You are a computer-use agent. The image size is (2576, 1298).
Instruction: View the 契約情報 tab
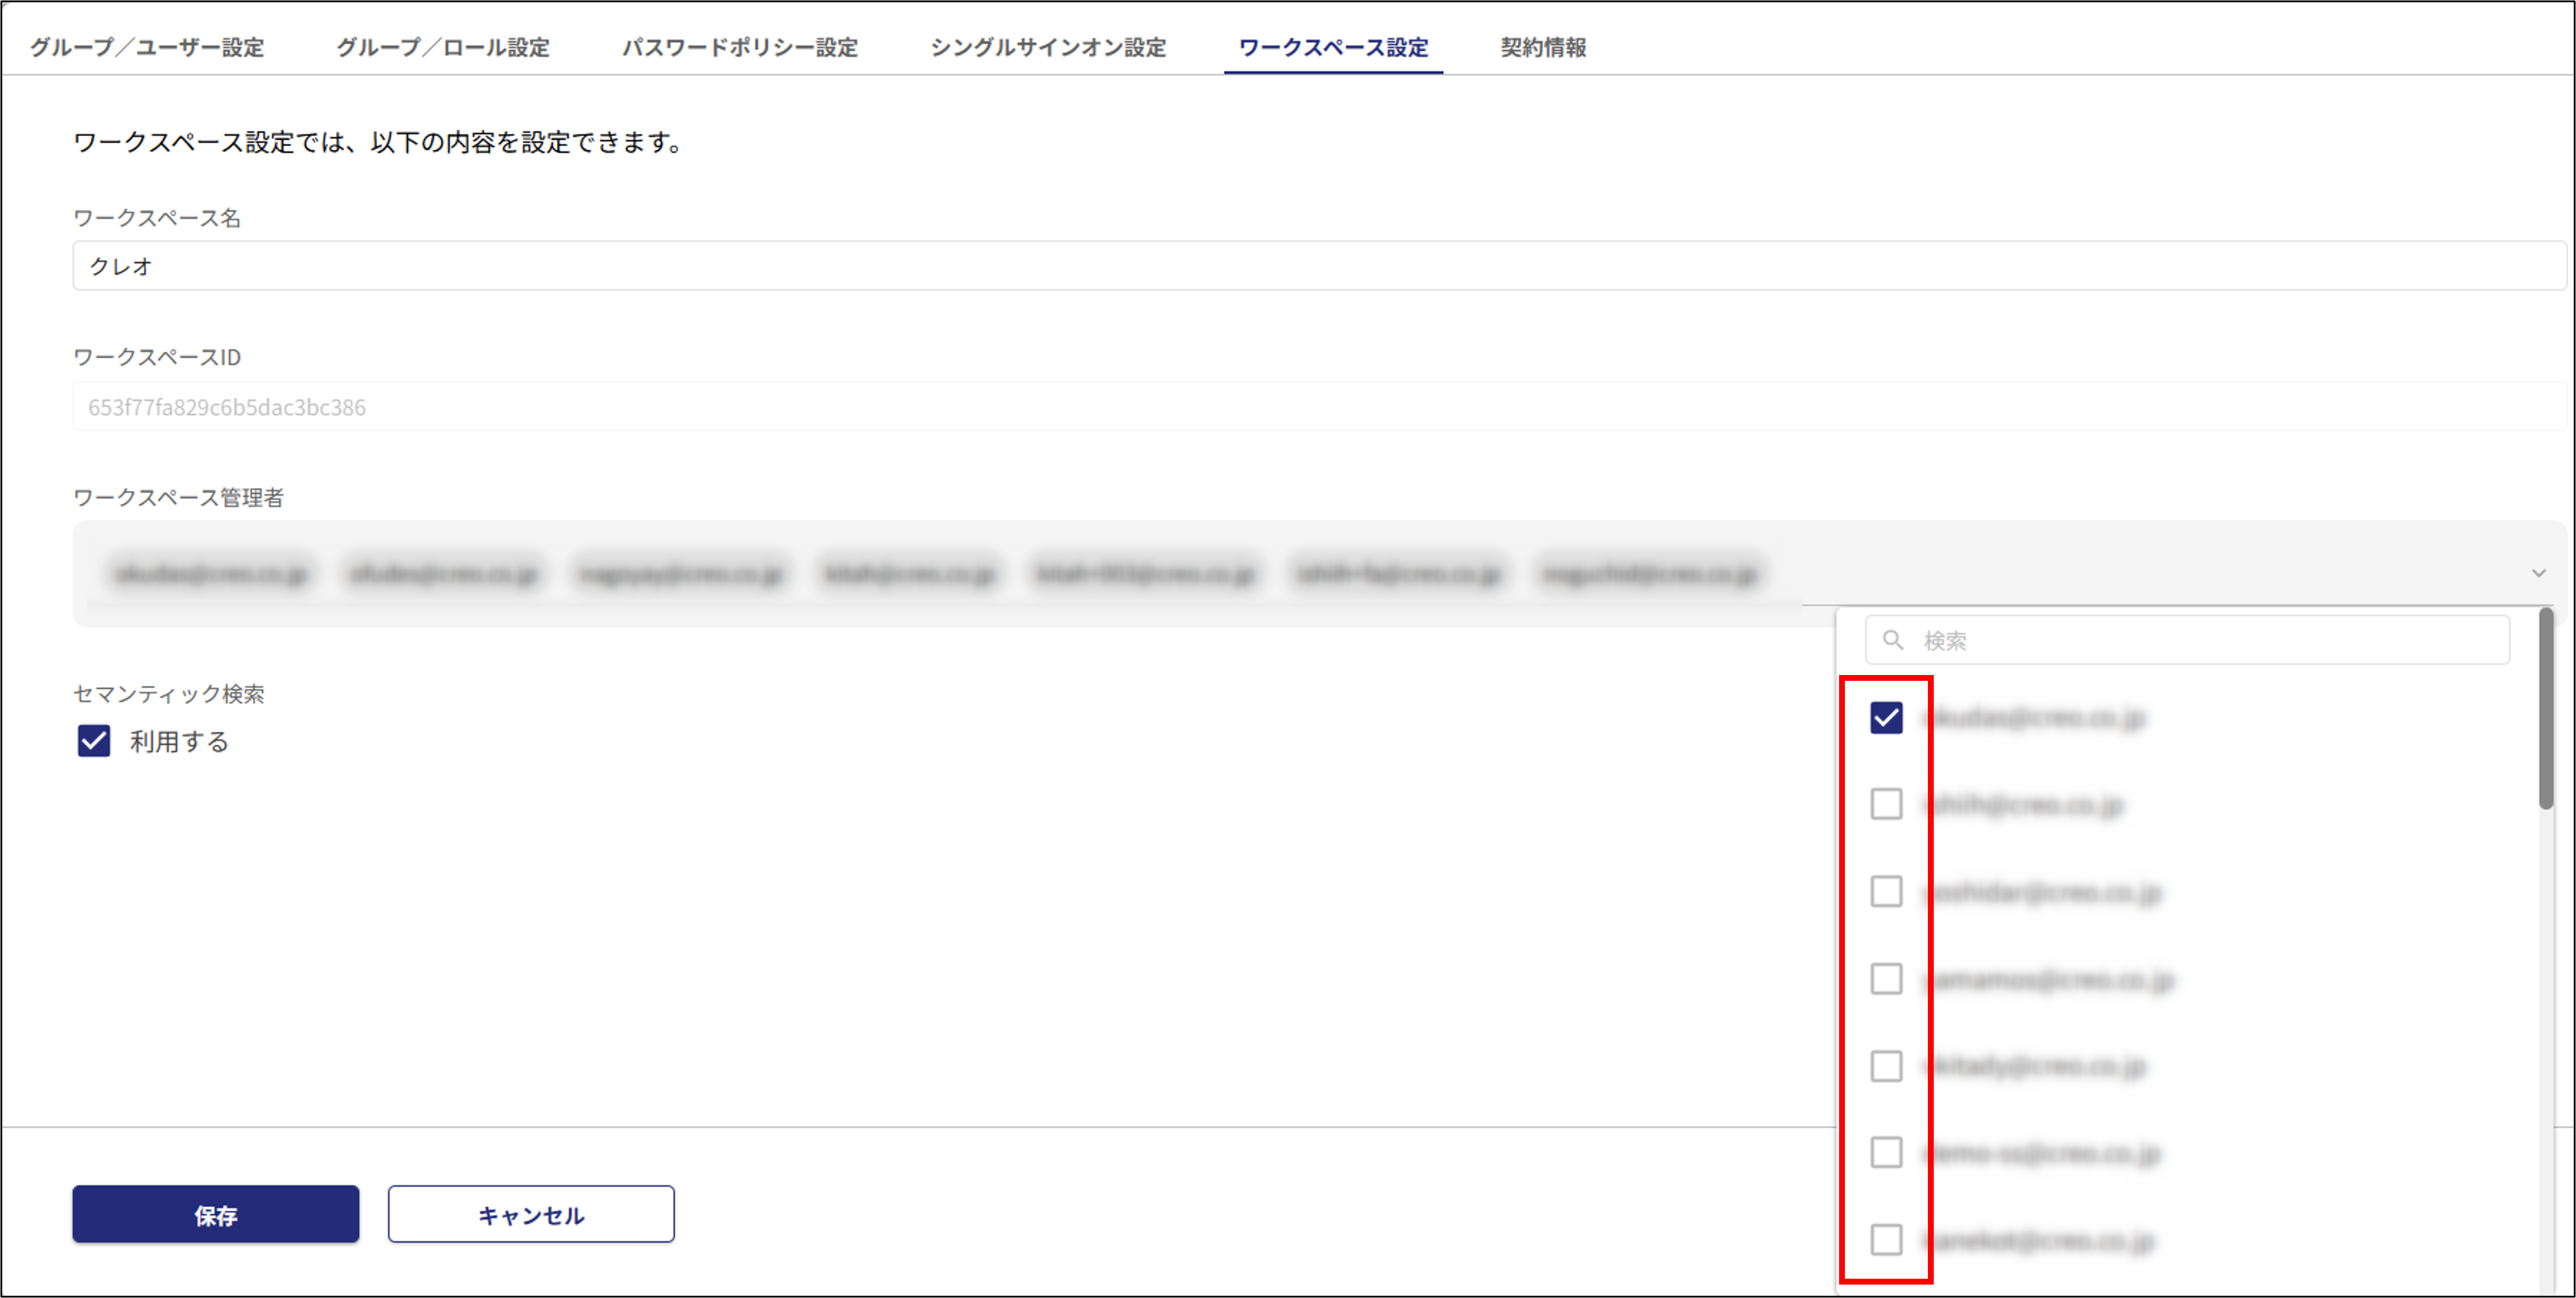tap(1543, 47)
